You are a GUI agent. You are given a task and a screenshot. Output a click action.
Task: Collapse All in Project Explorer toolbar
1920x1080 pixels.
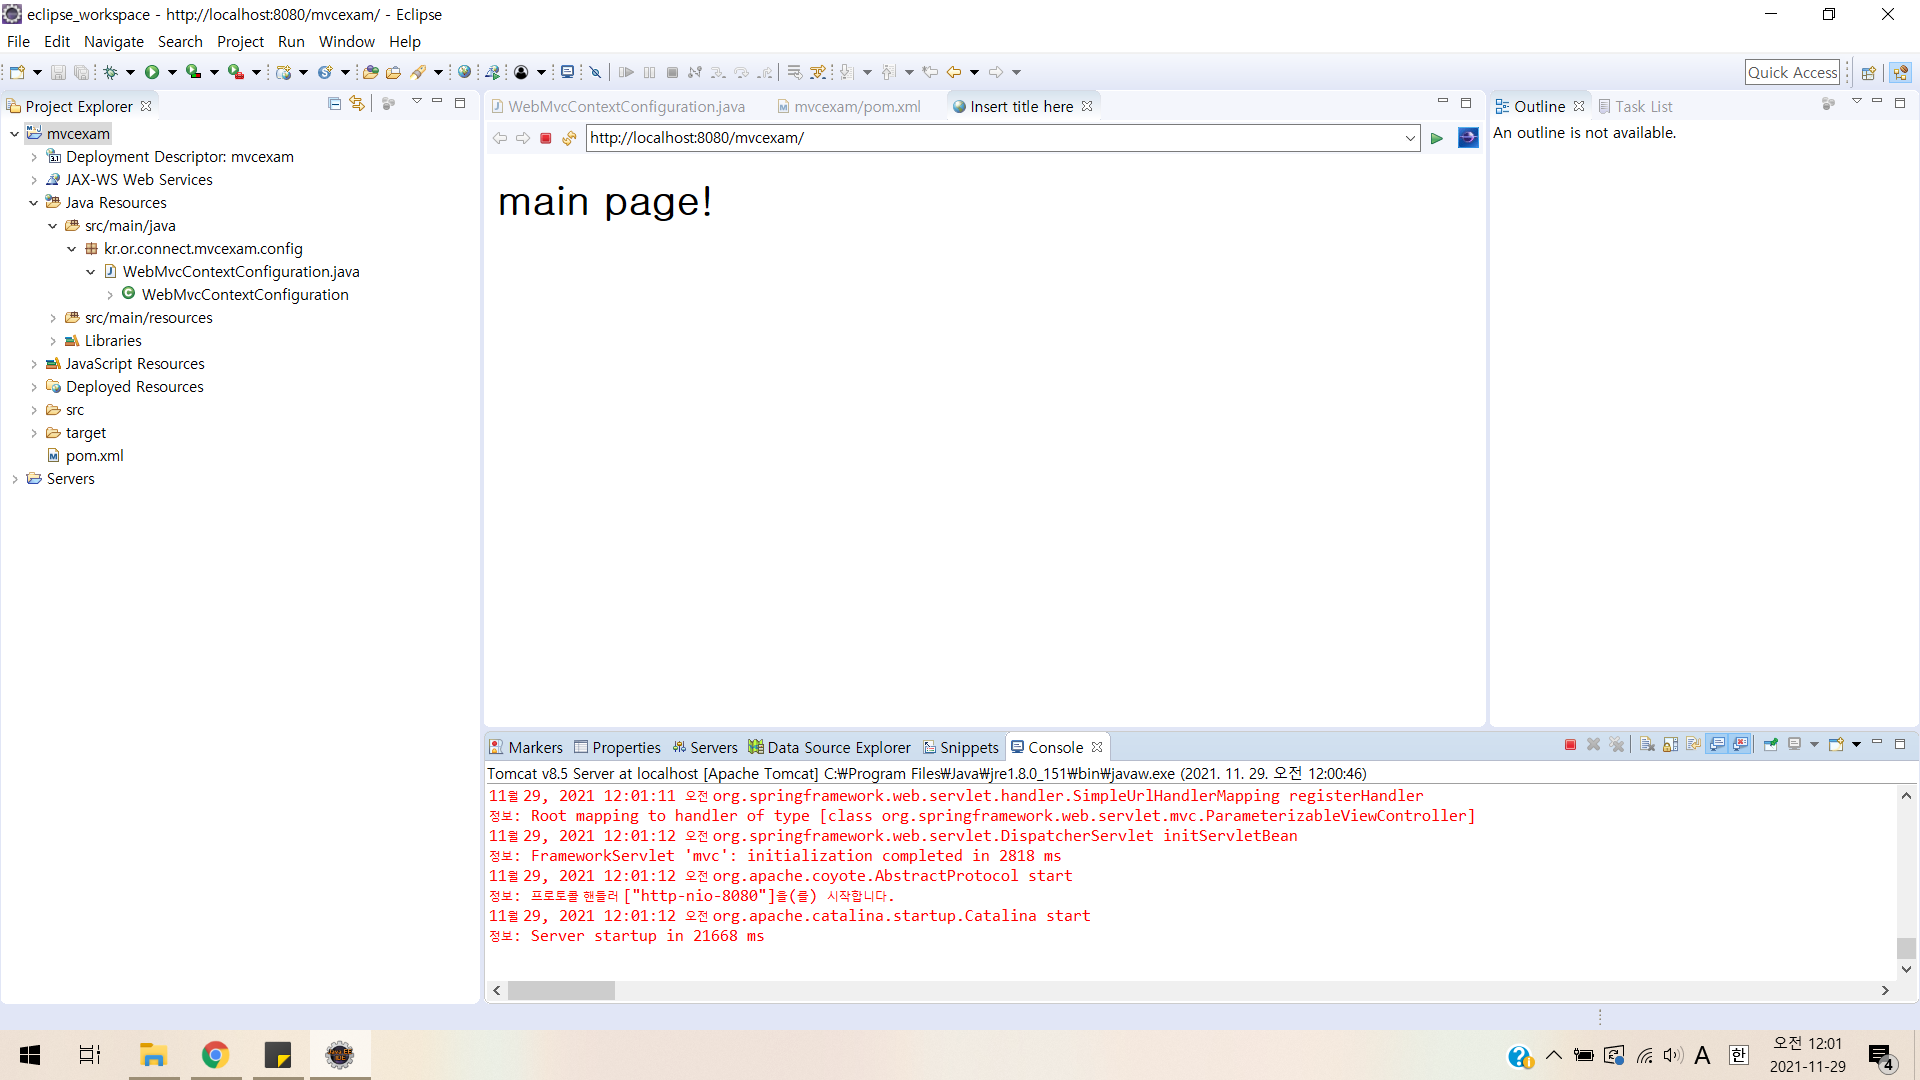pos(334,104)
